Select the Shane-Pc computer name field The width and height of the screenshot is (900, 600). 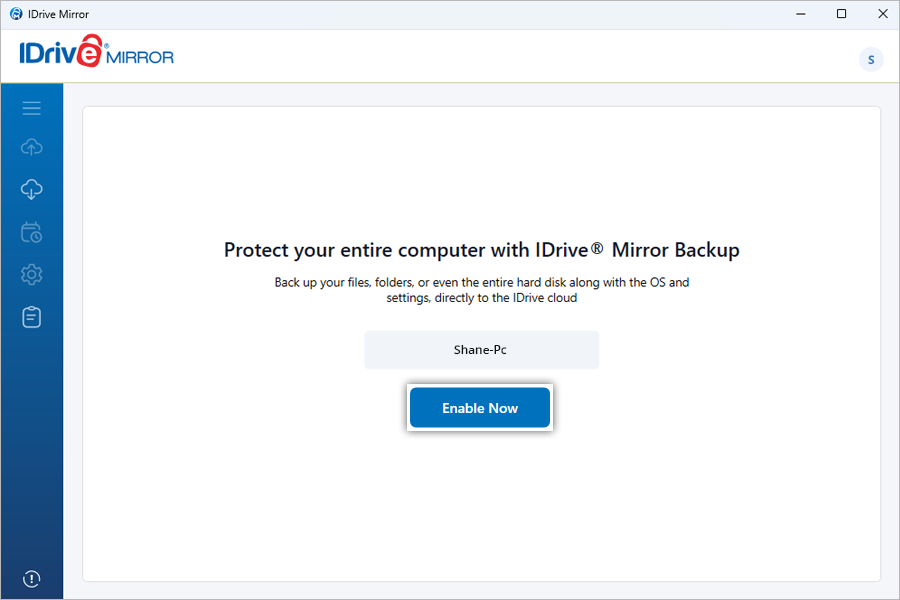[481, 351]
